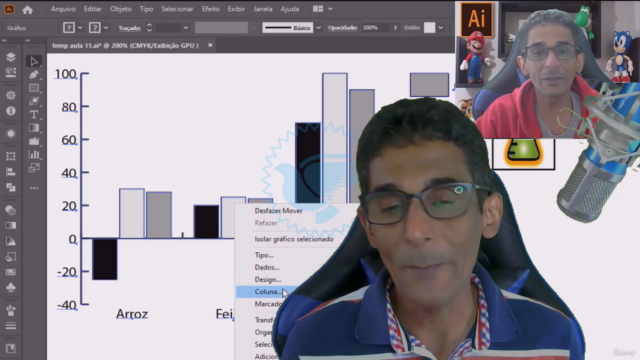This screenshot has height=360, width=640.
Task: Open the Ajuda menu
Action: (x=290, y=9)
